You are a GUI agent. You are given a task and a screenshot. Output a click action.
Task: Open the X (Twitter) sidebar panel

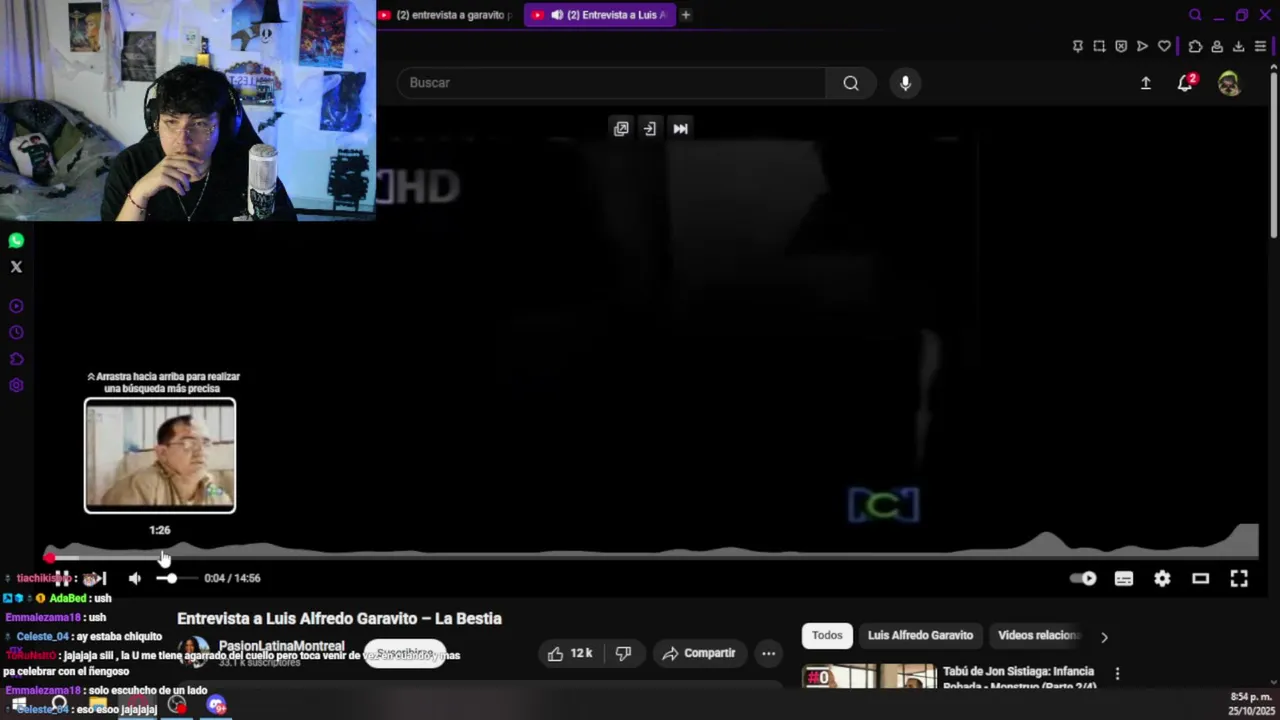tap(16, 267)
